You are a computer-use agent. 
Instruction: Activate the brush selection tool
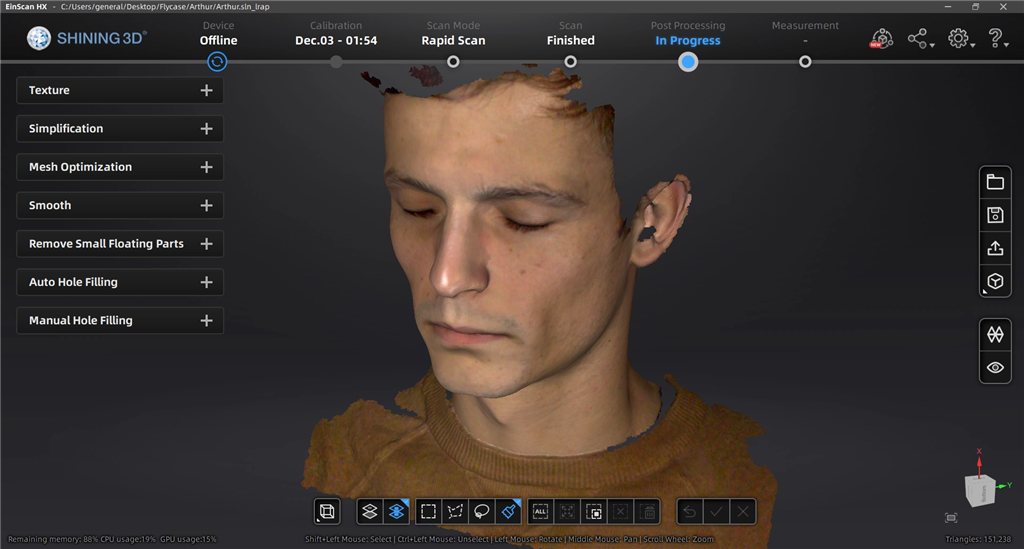(509, 511)
